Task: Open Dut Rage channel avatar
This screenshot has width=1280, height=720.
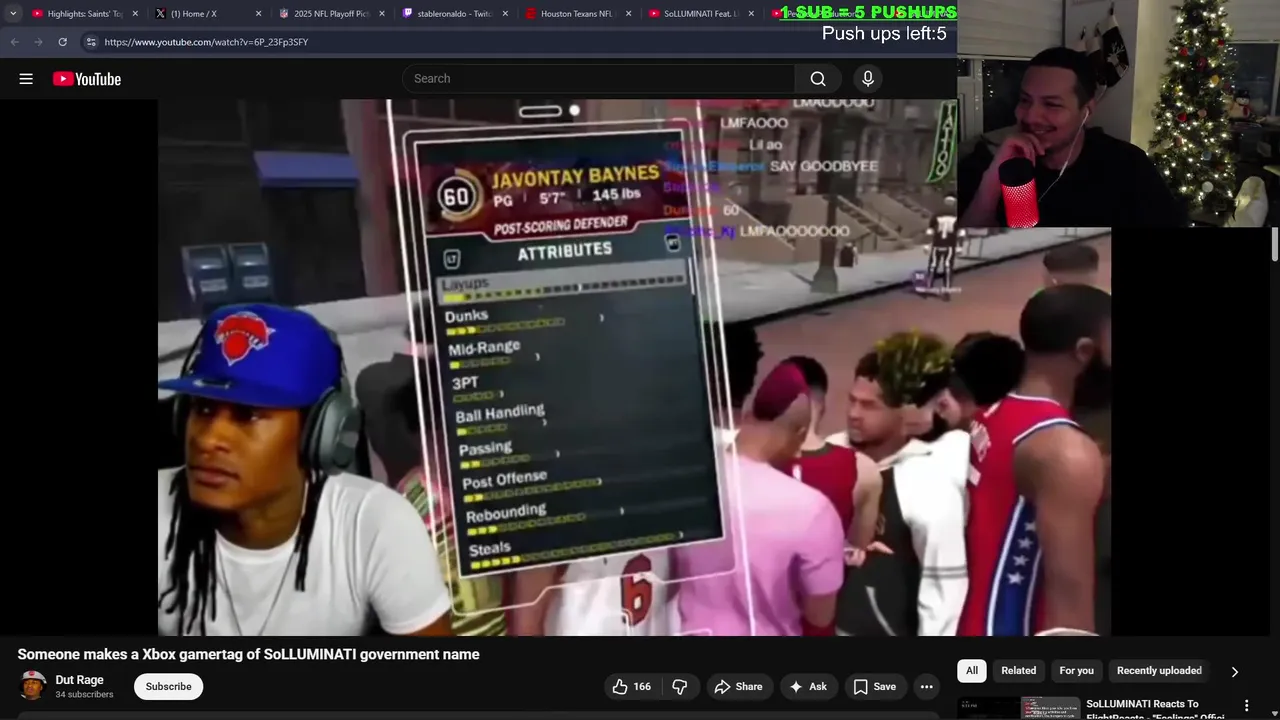Action: [x=33, y=686]
